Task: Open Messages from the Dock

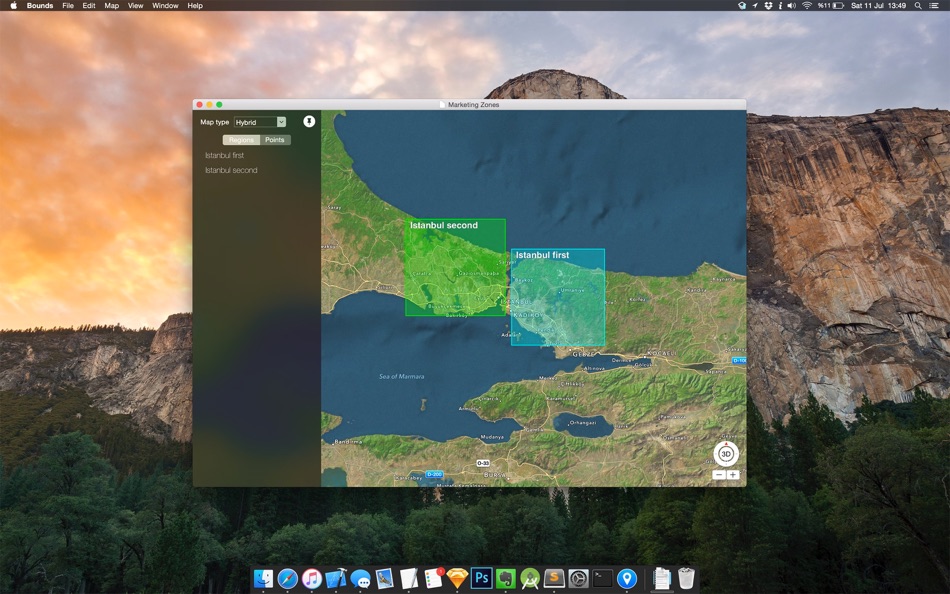Action: click(x=360, y=578)
